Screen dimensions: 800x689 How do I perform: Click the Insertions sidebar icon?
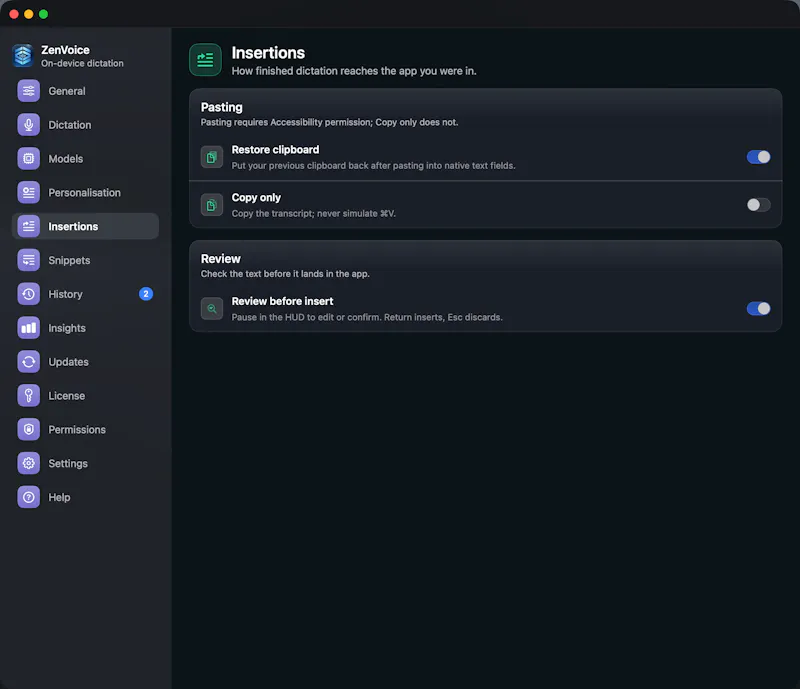click(x=29, y=226)
